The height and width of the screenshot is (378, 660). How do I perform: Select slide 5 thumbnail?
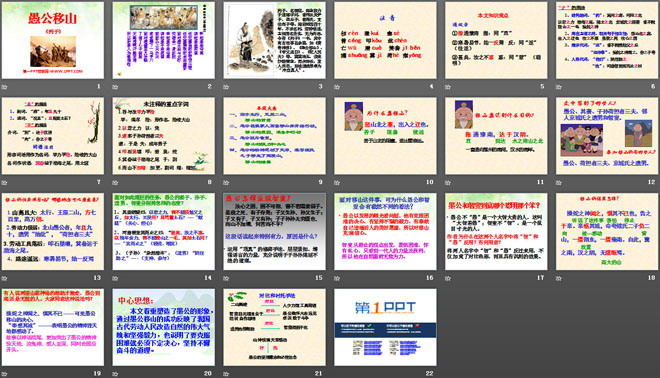[x=496, y=40]
